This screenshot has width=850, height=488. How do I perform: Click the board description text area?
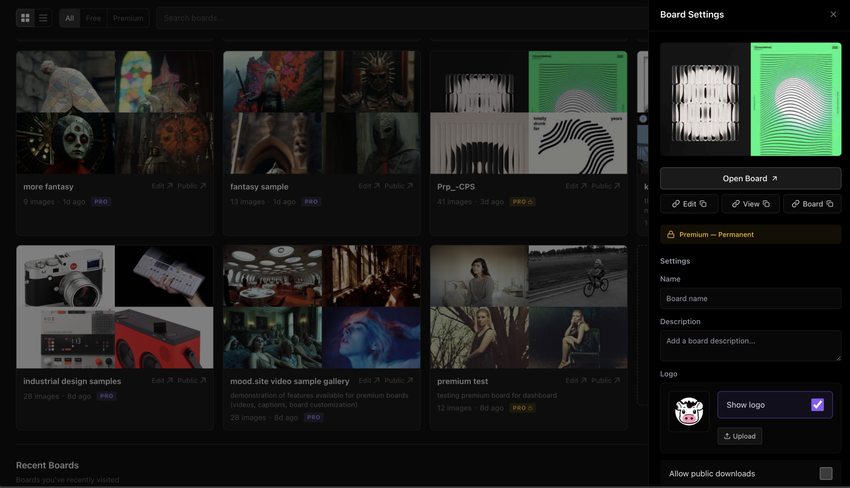tap(750, 345)
